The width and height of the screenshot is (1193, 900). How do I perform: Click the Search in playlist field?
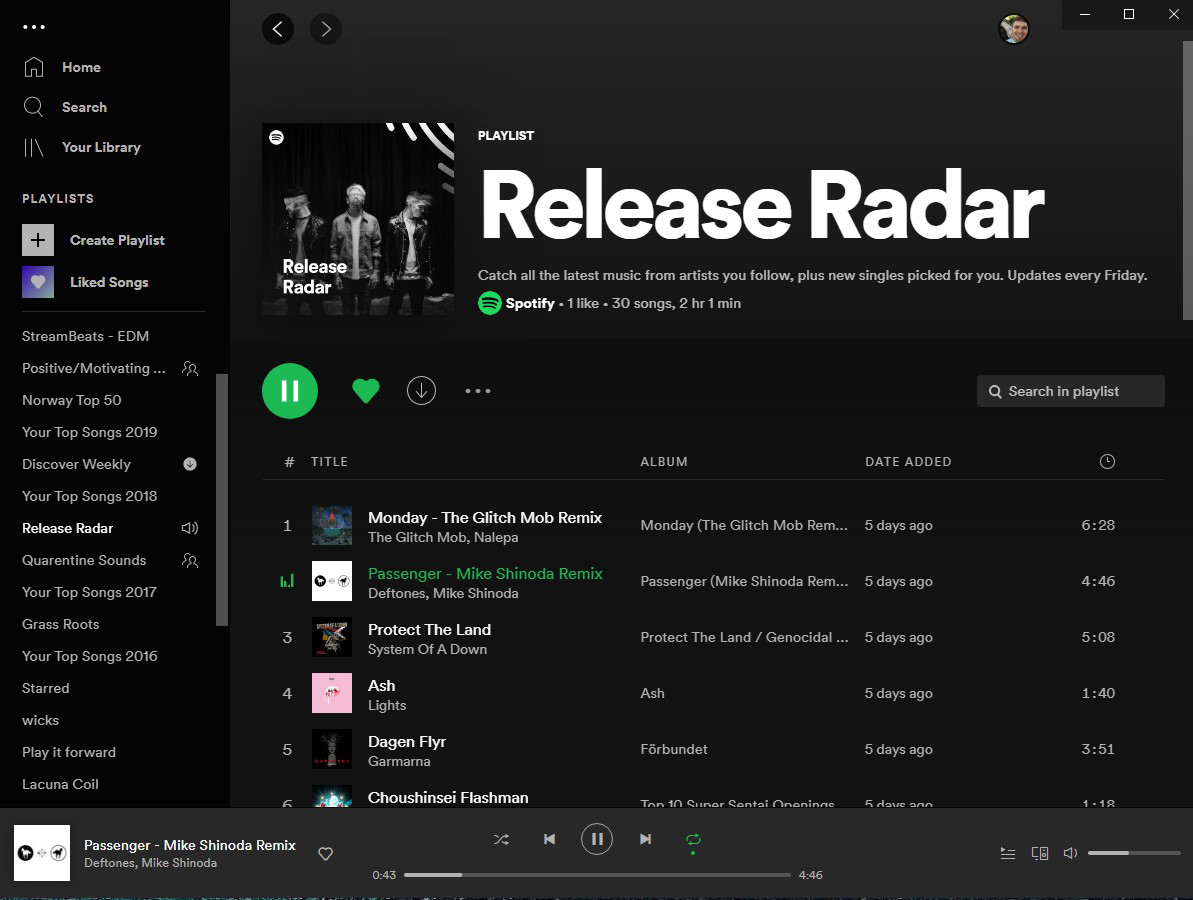(1070, 391)
